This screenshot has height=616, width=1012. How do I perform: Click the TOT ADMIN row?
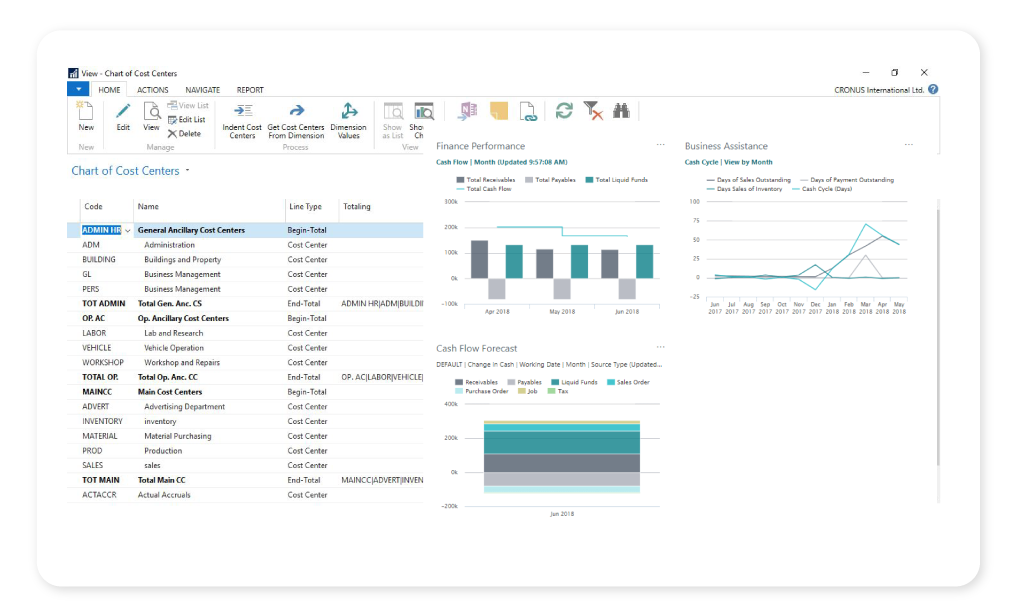coord(245,303)
